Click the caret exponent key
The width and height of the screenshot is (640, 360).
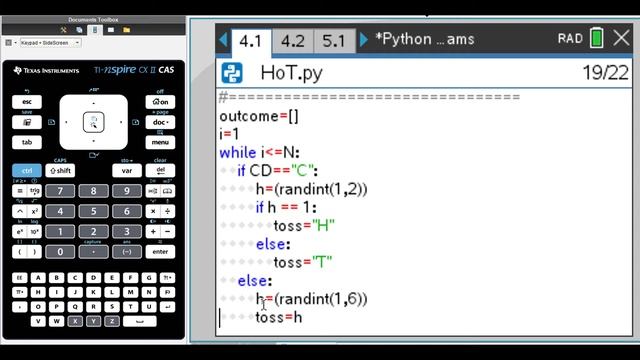(x=19, y=211)
